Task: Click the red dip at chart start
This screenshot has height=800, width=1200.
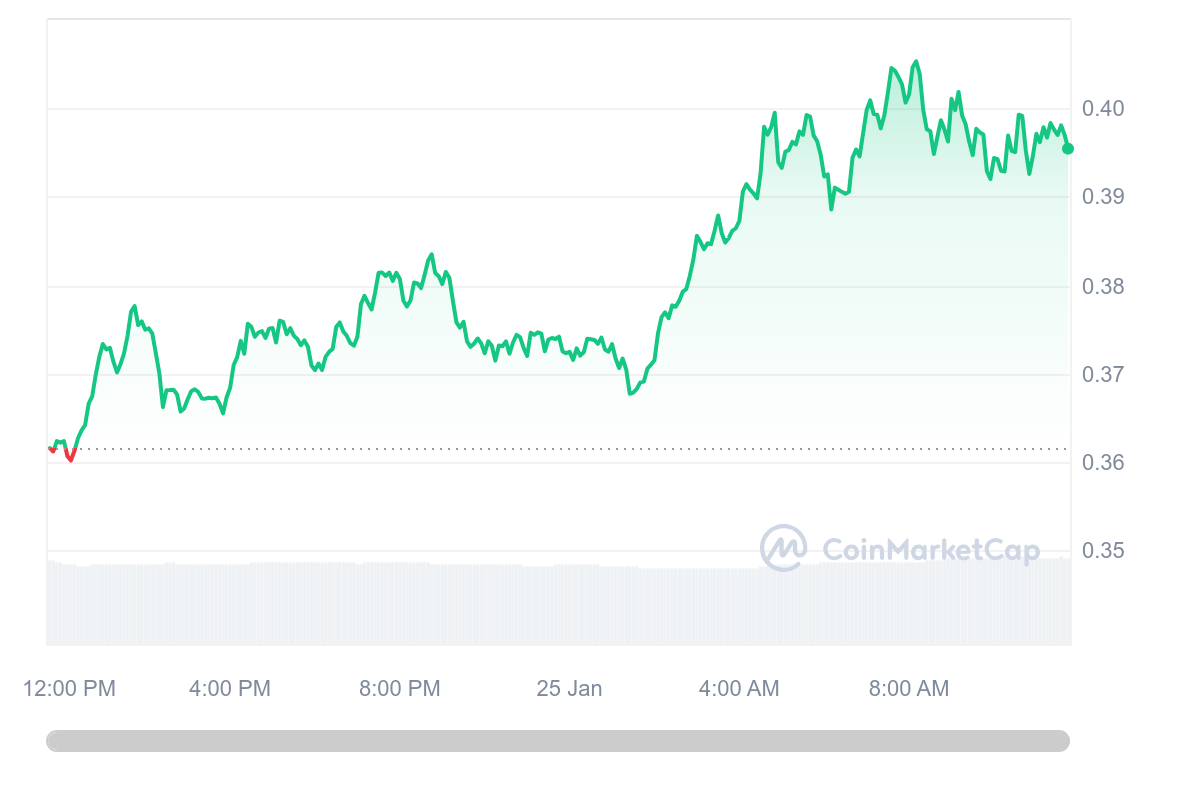Action: pyautogui.click(x=69, y=456)
